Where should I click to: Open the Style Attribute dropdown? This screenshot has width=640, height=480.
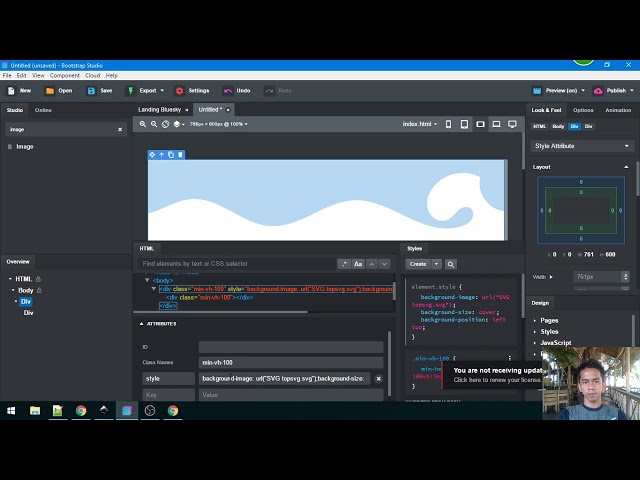582,146
